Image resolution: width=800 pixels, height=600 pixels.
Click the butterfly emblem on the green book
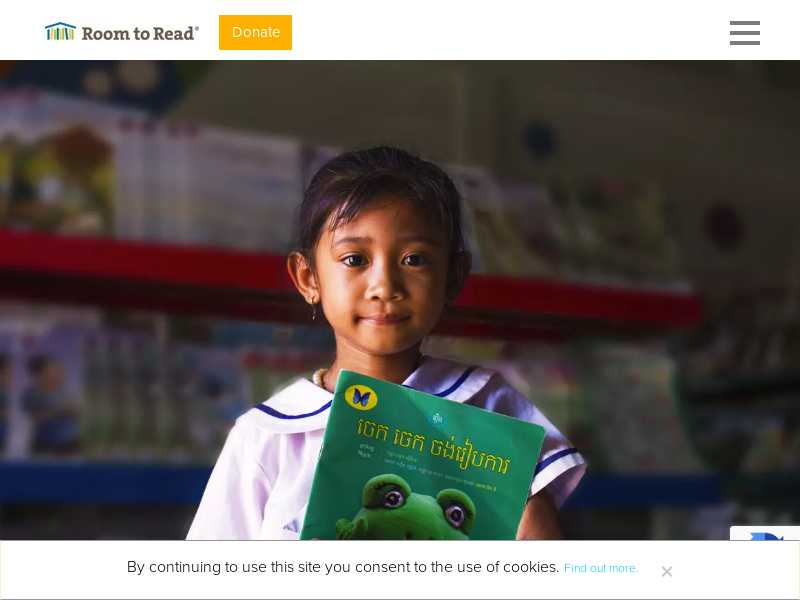[361, 397]
